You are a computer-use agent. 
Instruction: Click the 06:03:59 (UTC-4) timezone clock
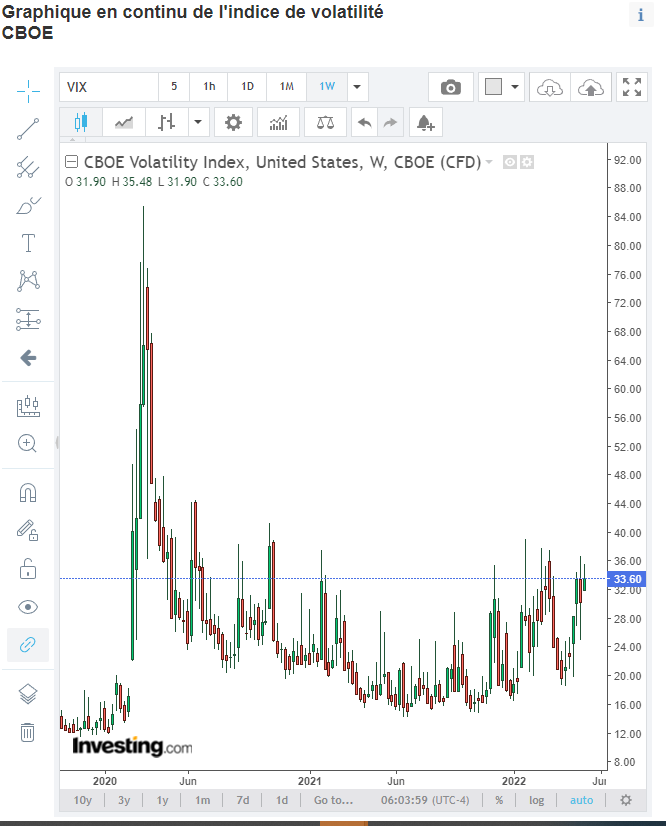point(425,800)
